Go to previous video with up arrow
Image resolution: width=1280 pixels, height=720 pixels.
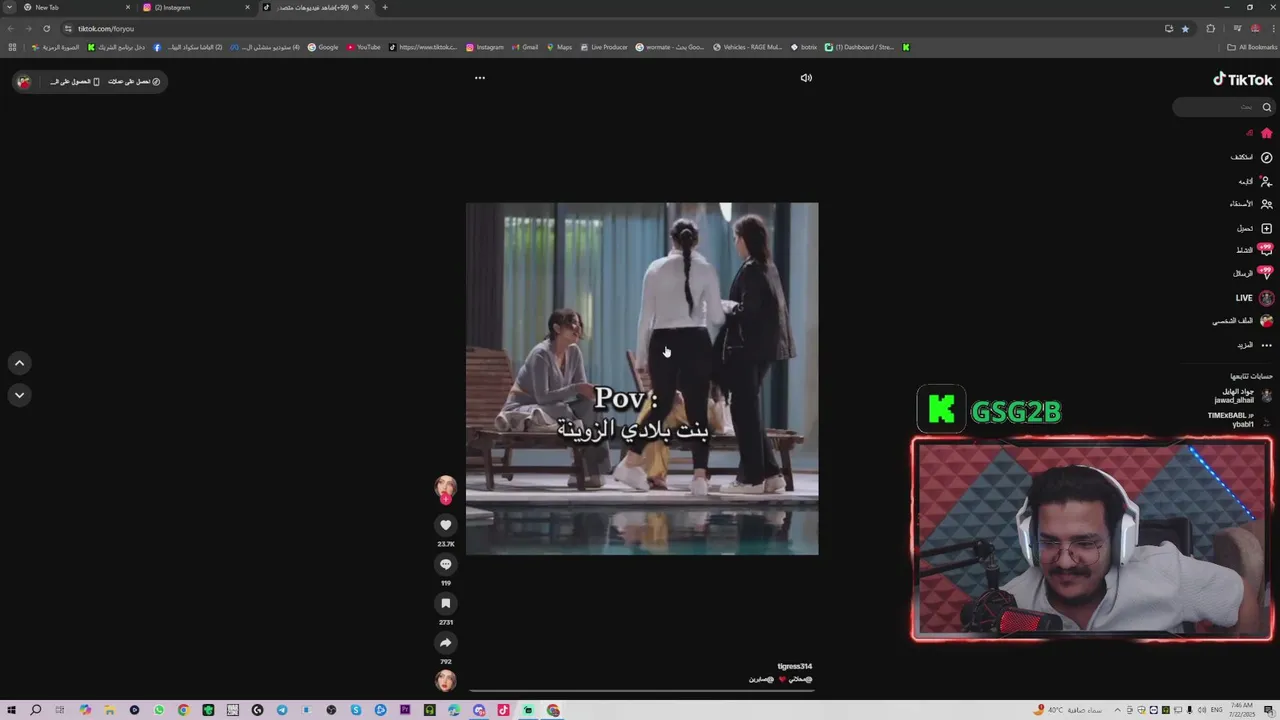19,363
